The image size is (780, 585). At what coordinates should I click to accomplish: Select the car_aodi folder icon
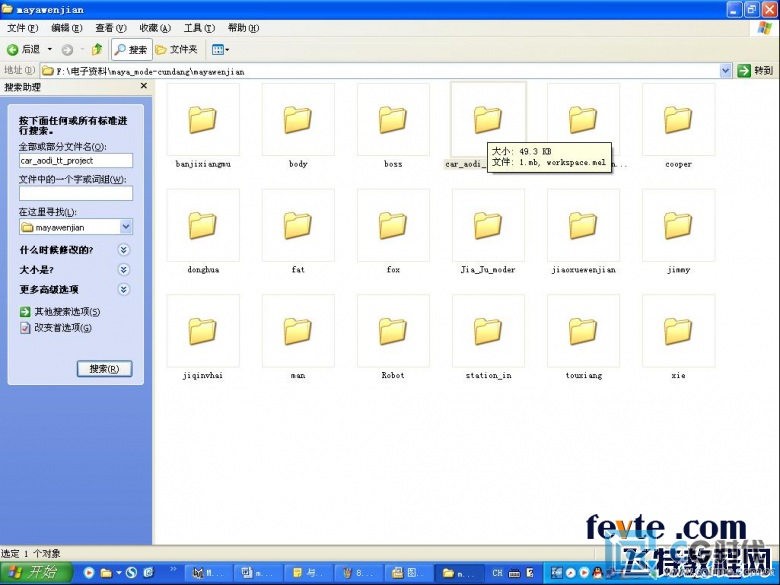coord(488,120)
